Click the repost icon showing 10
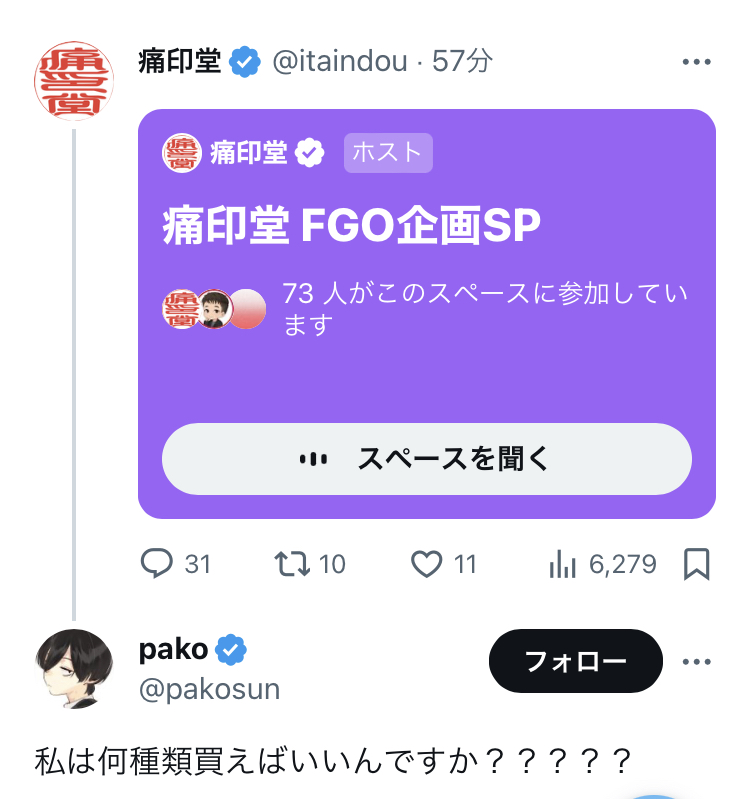The height and width of the screenshot is (799, 750). (291, 564)
